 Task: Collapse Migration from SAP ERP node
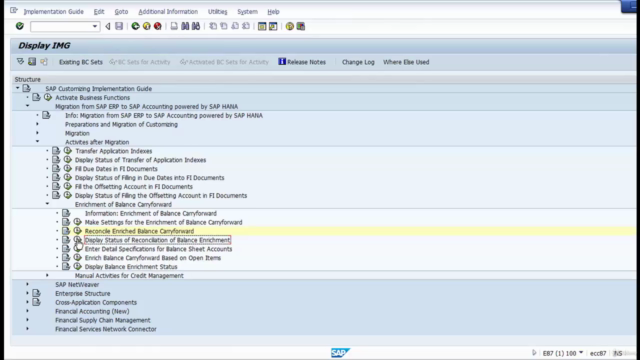[x=27, y=106]
